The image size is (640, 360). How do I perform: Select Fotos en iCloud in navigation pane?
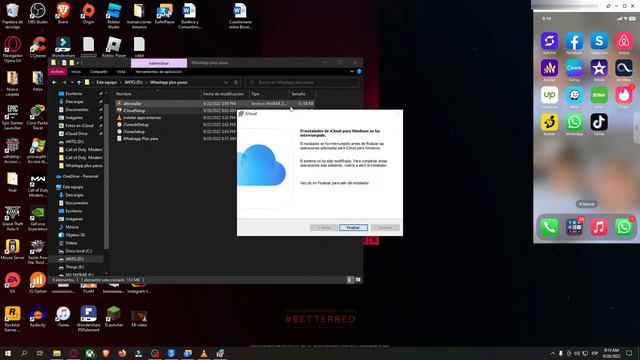coord(79,125)
